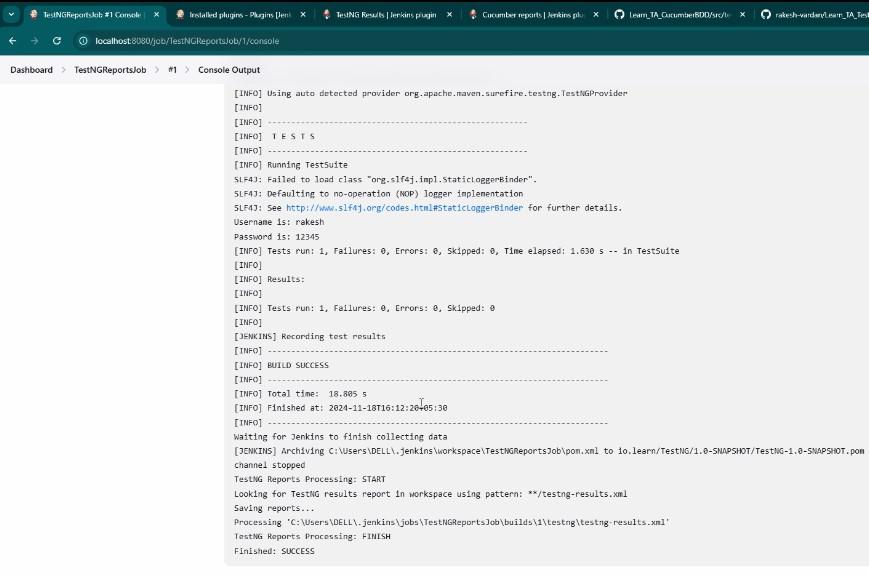Go forward to next page
This screenshot has width=869, height=577.
click(34, 41)
